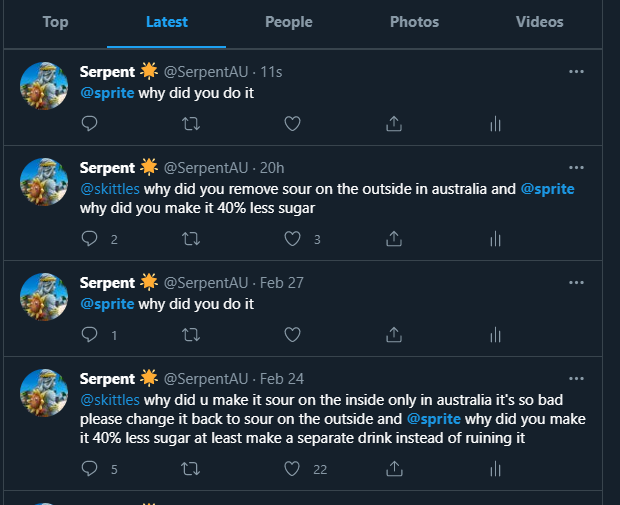
Task: Switch to the Photos tab
Action: click(x=414, y=22)
